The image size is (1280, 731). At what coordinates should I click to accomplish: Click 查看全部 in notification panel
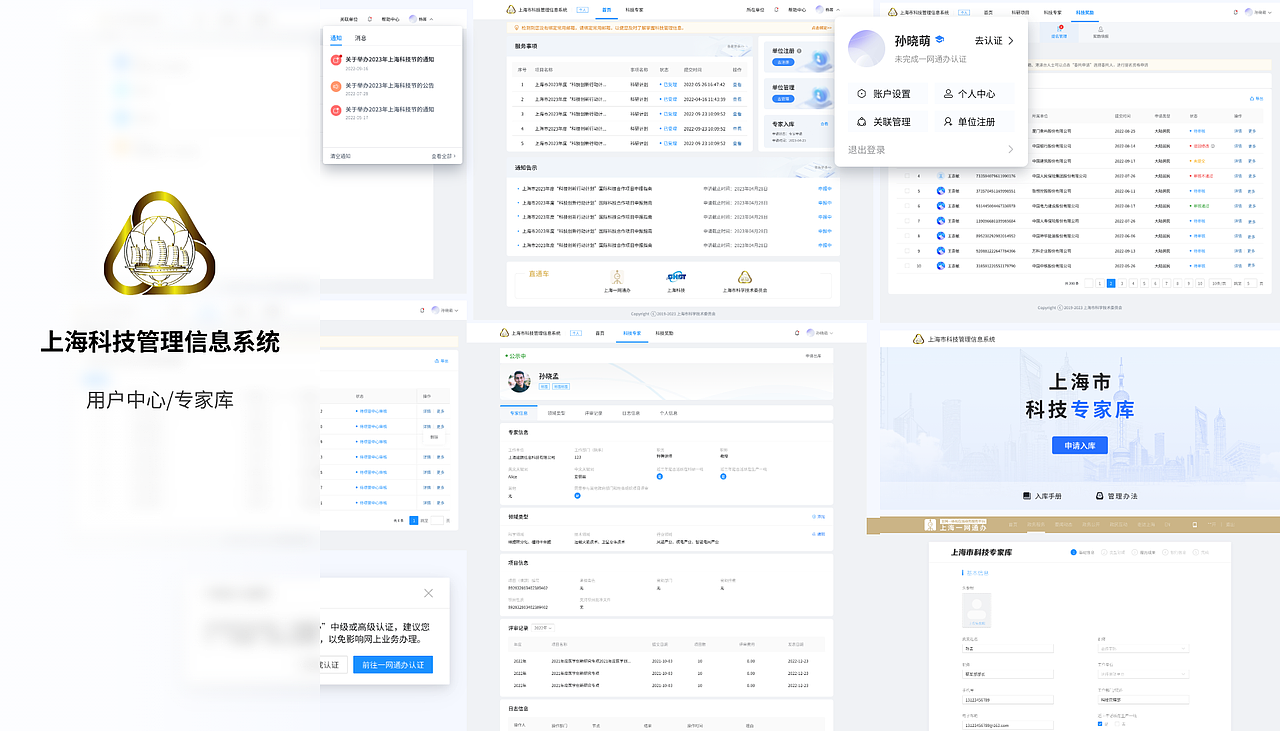[443, 157]
